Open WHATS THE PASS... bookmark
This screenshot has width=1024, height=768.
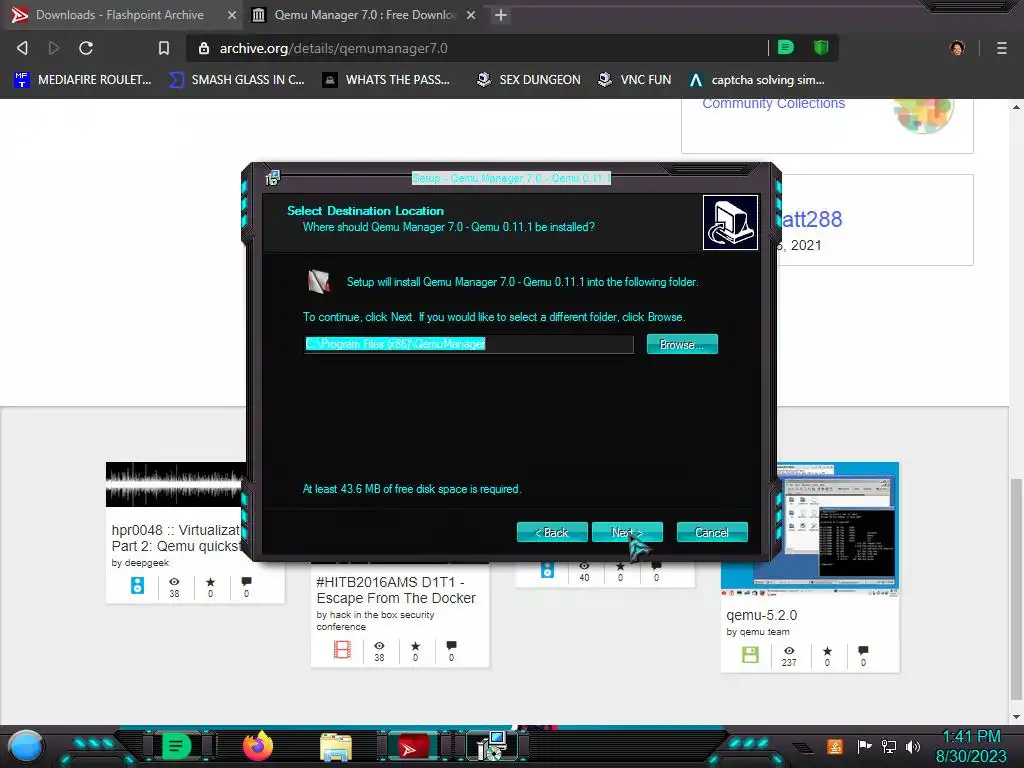click(387, 80)
